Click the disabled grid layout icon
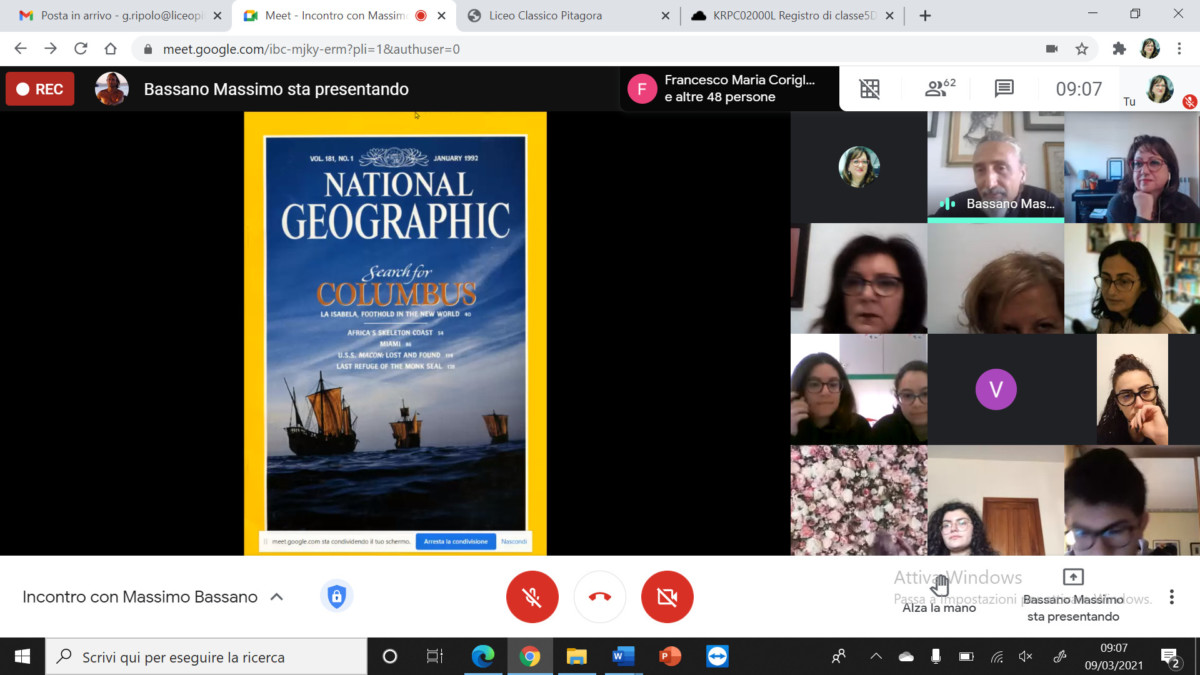Image resolution: width=1200 pixels, height=675 pixels. (x=870, y=89)
